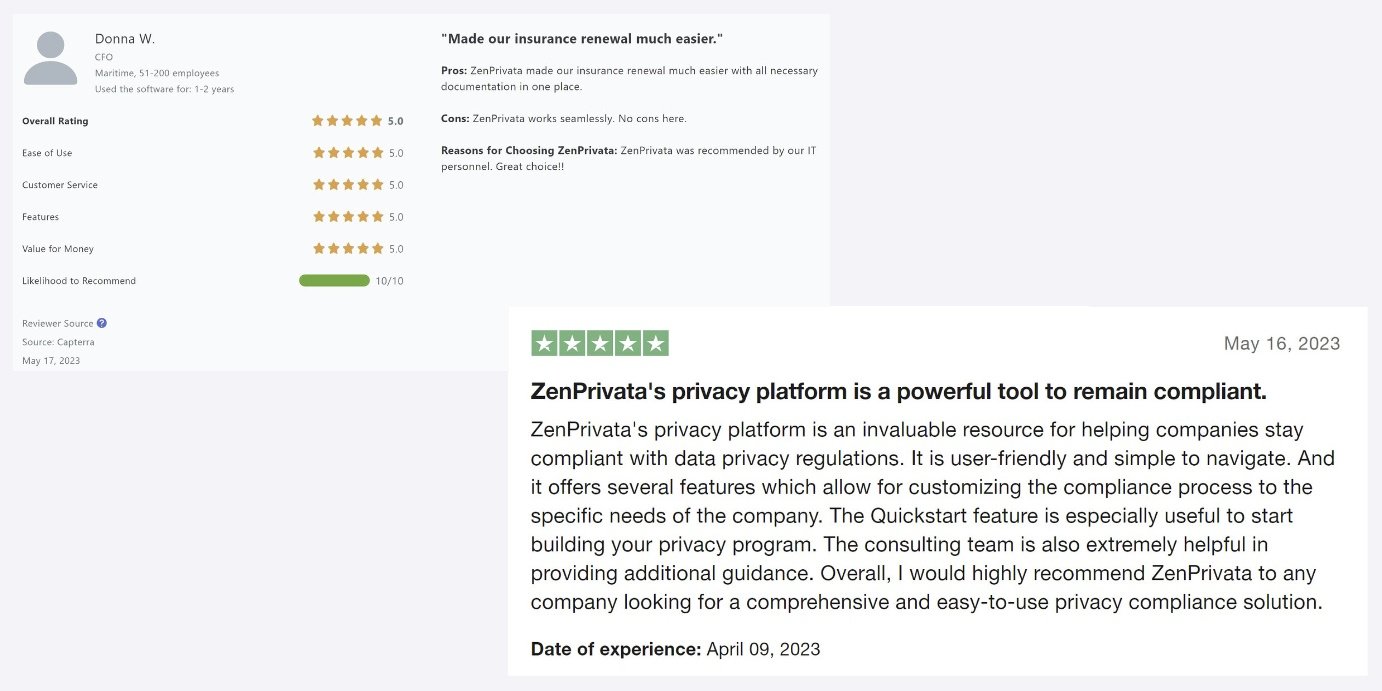
Task: Click the "Reasons for Choosing ZenPrivata" text
Action: click(x=528, y=150)
